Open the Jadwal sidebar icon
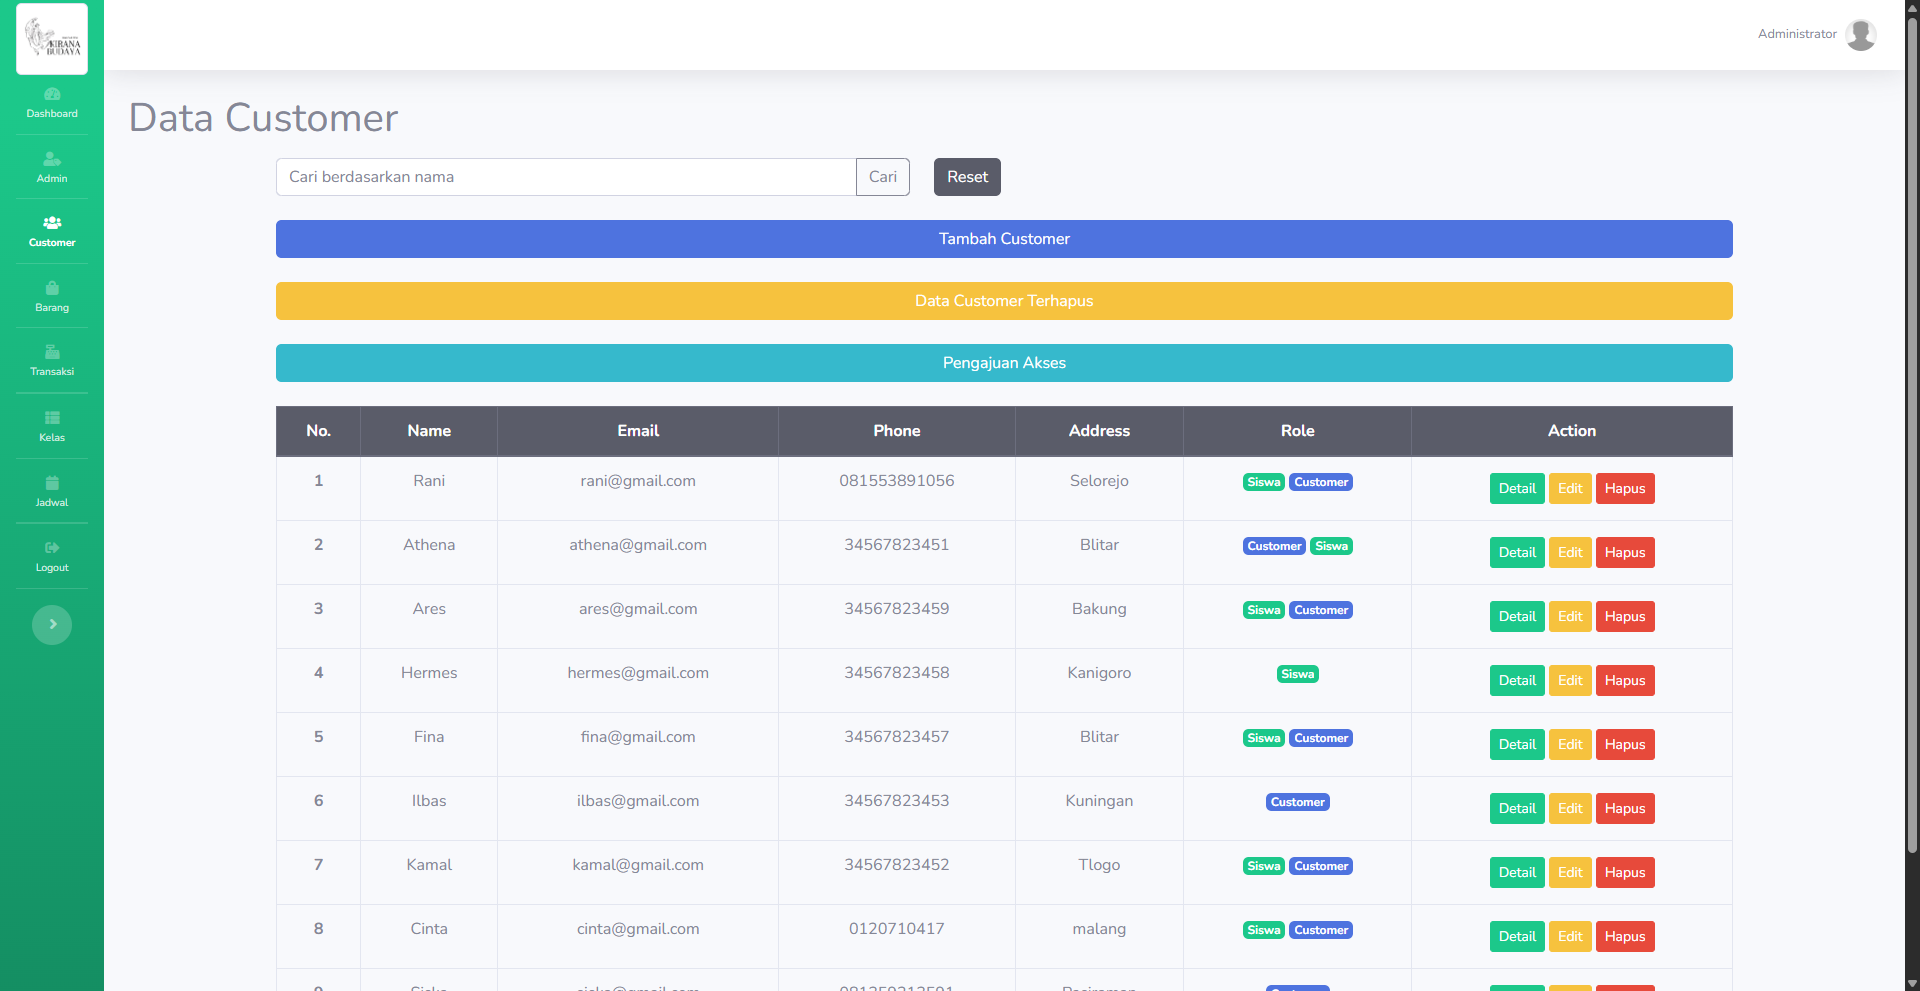 click(52, 483)
